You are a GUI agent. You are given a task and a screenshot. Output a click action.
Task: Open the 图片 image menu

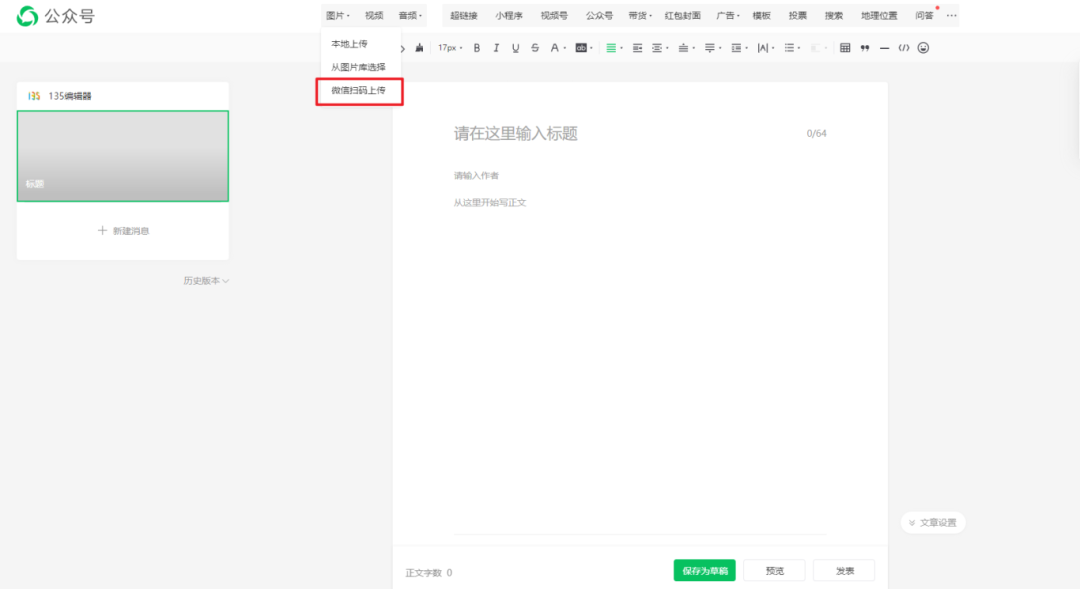[x=338, y=16]
